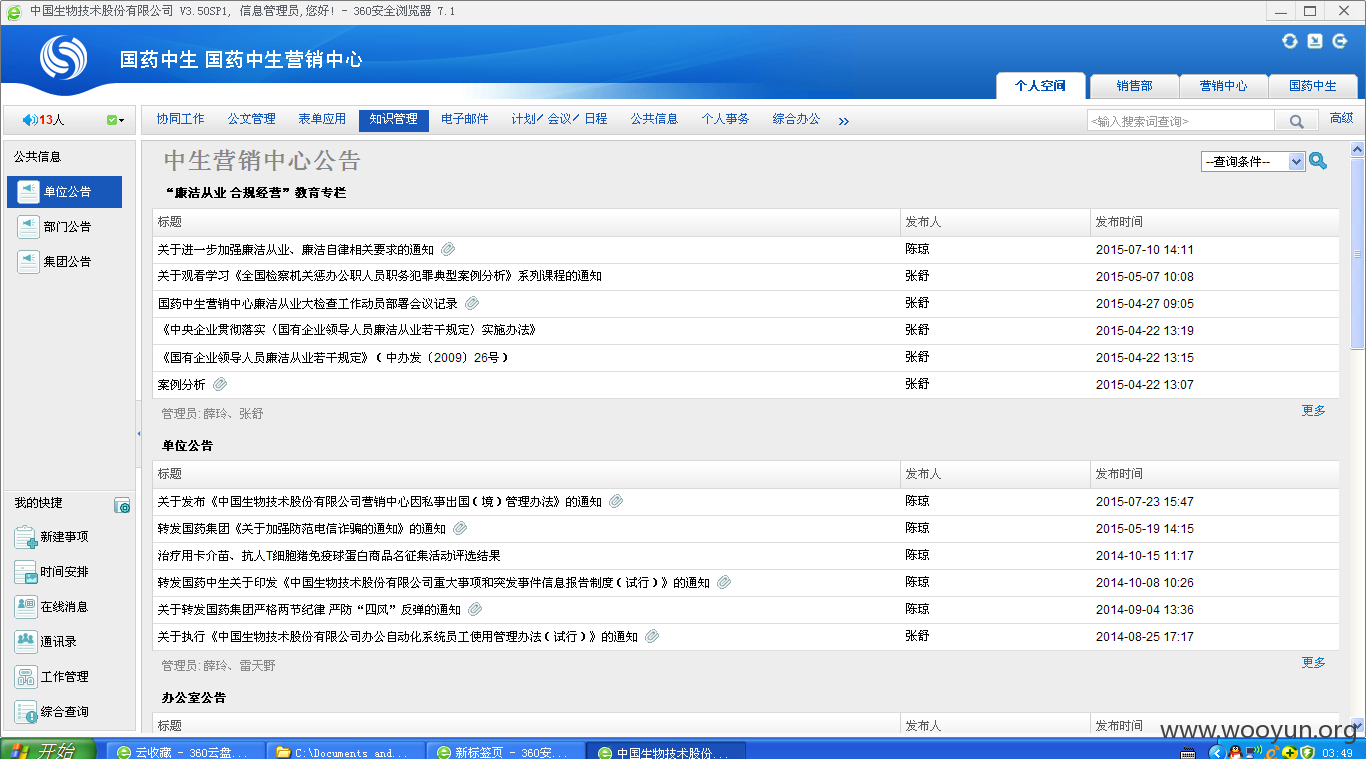Click the 通讯录 shortcut icon
The image size is (1366, 759).
pos(26,642)
